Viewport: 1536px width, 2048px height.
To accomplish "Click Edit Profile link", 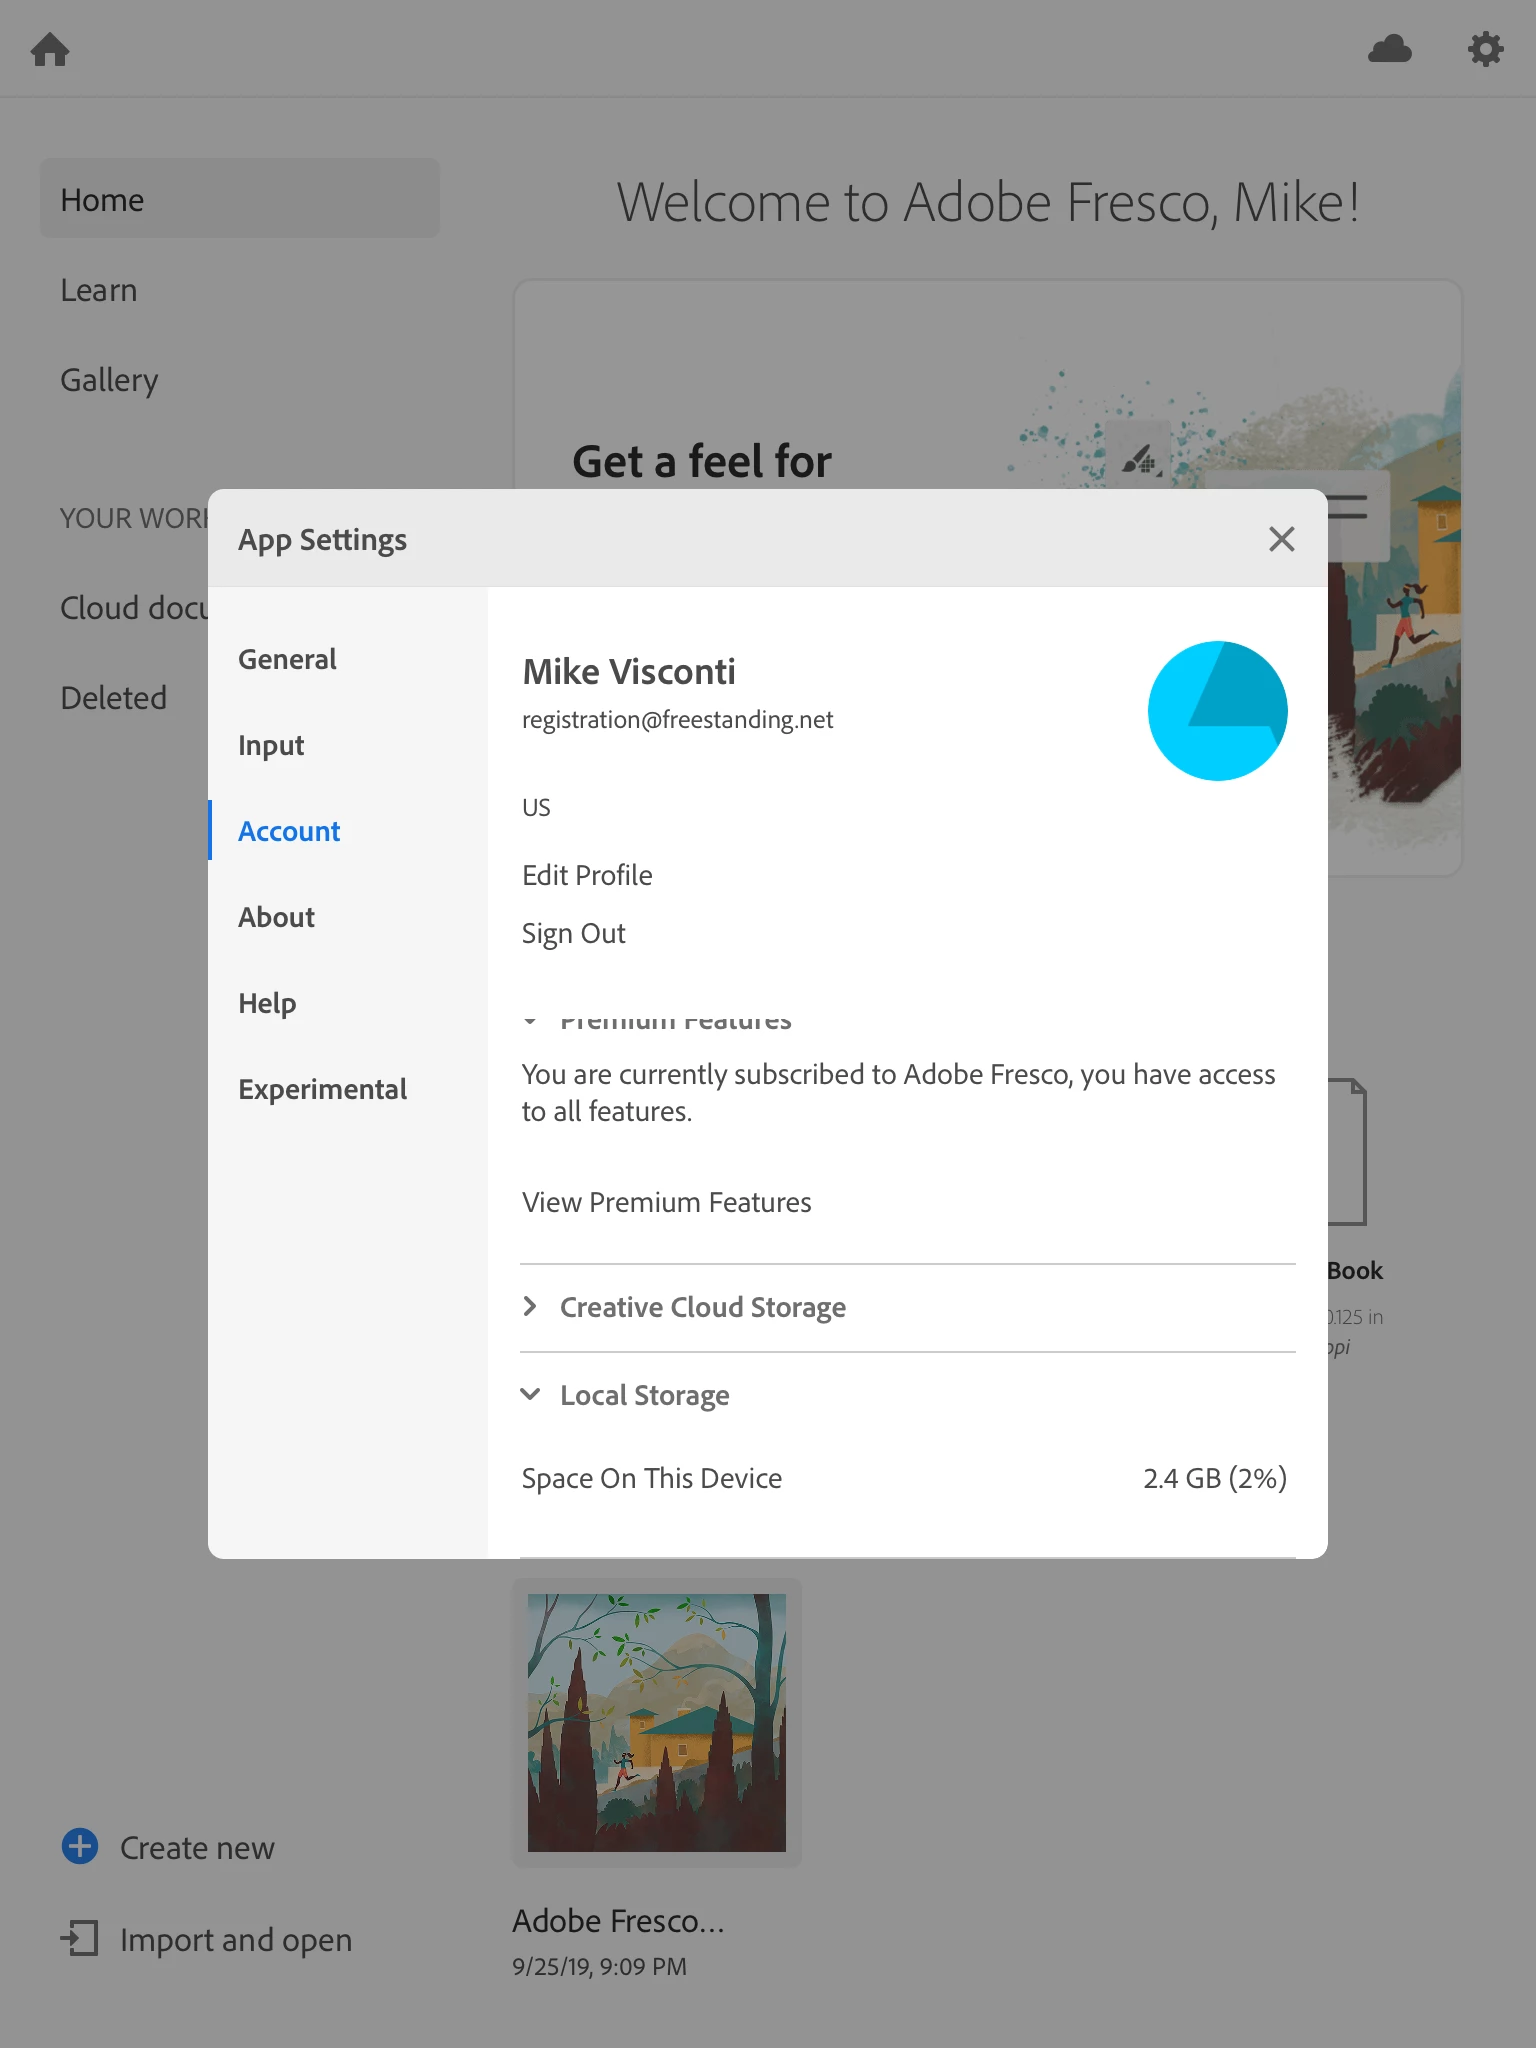I will pyautogui.click(x=587, y=875).
